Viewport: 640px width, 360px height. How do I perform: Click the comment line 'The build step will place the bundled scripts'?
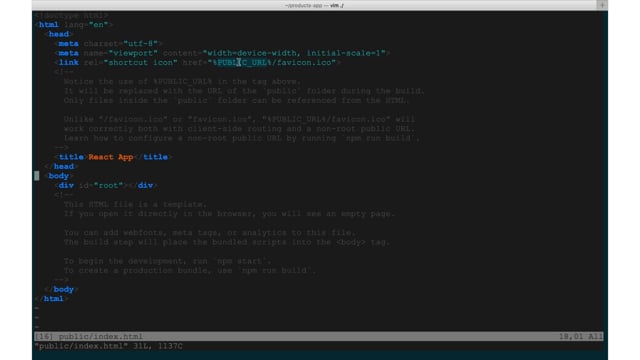227,242
